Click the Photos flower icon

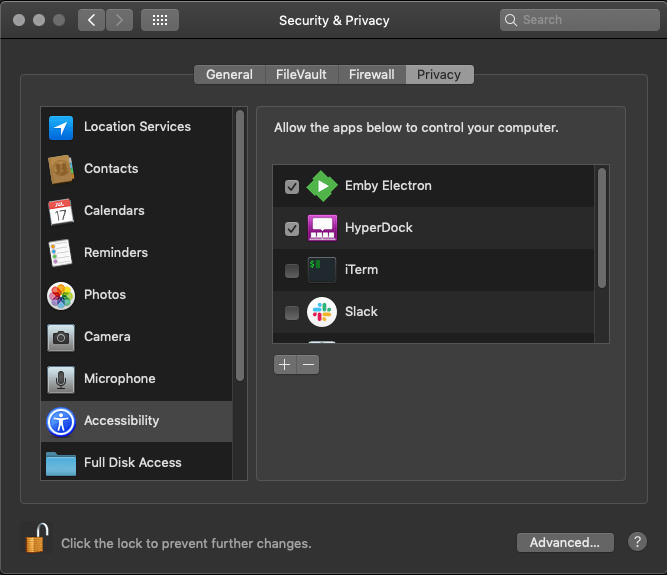coord(61,296)
